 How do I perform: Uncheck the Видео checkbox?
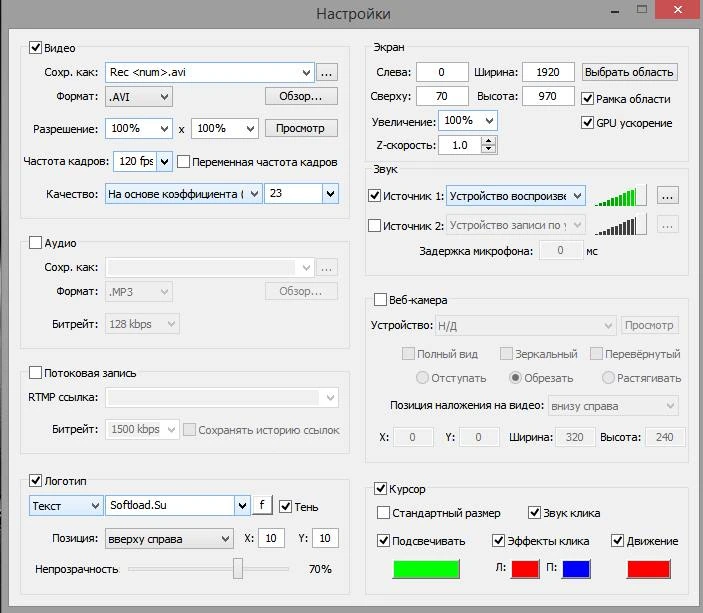click(x=35, y=48)
